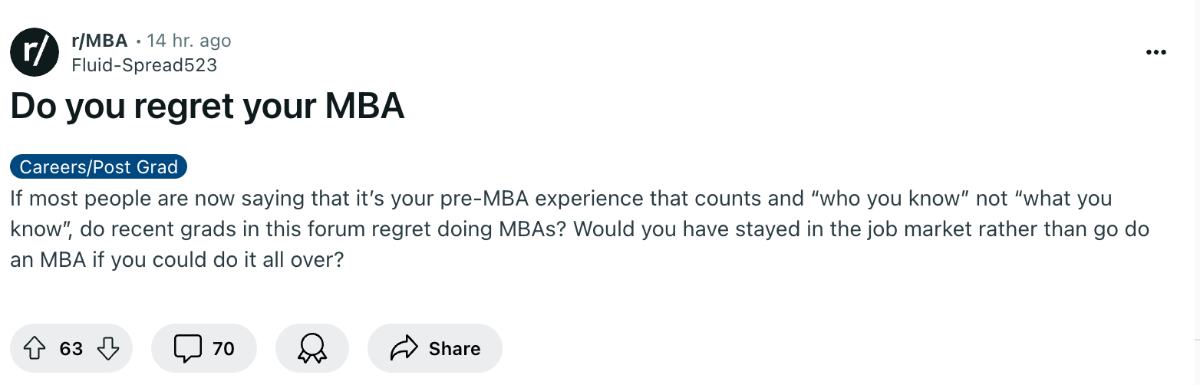Visit the Fluid-Spread523 user profile
1200x385 pixels.
[x=144, y=65]
